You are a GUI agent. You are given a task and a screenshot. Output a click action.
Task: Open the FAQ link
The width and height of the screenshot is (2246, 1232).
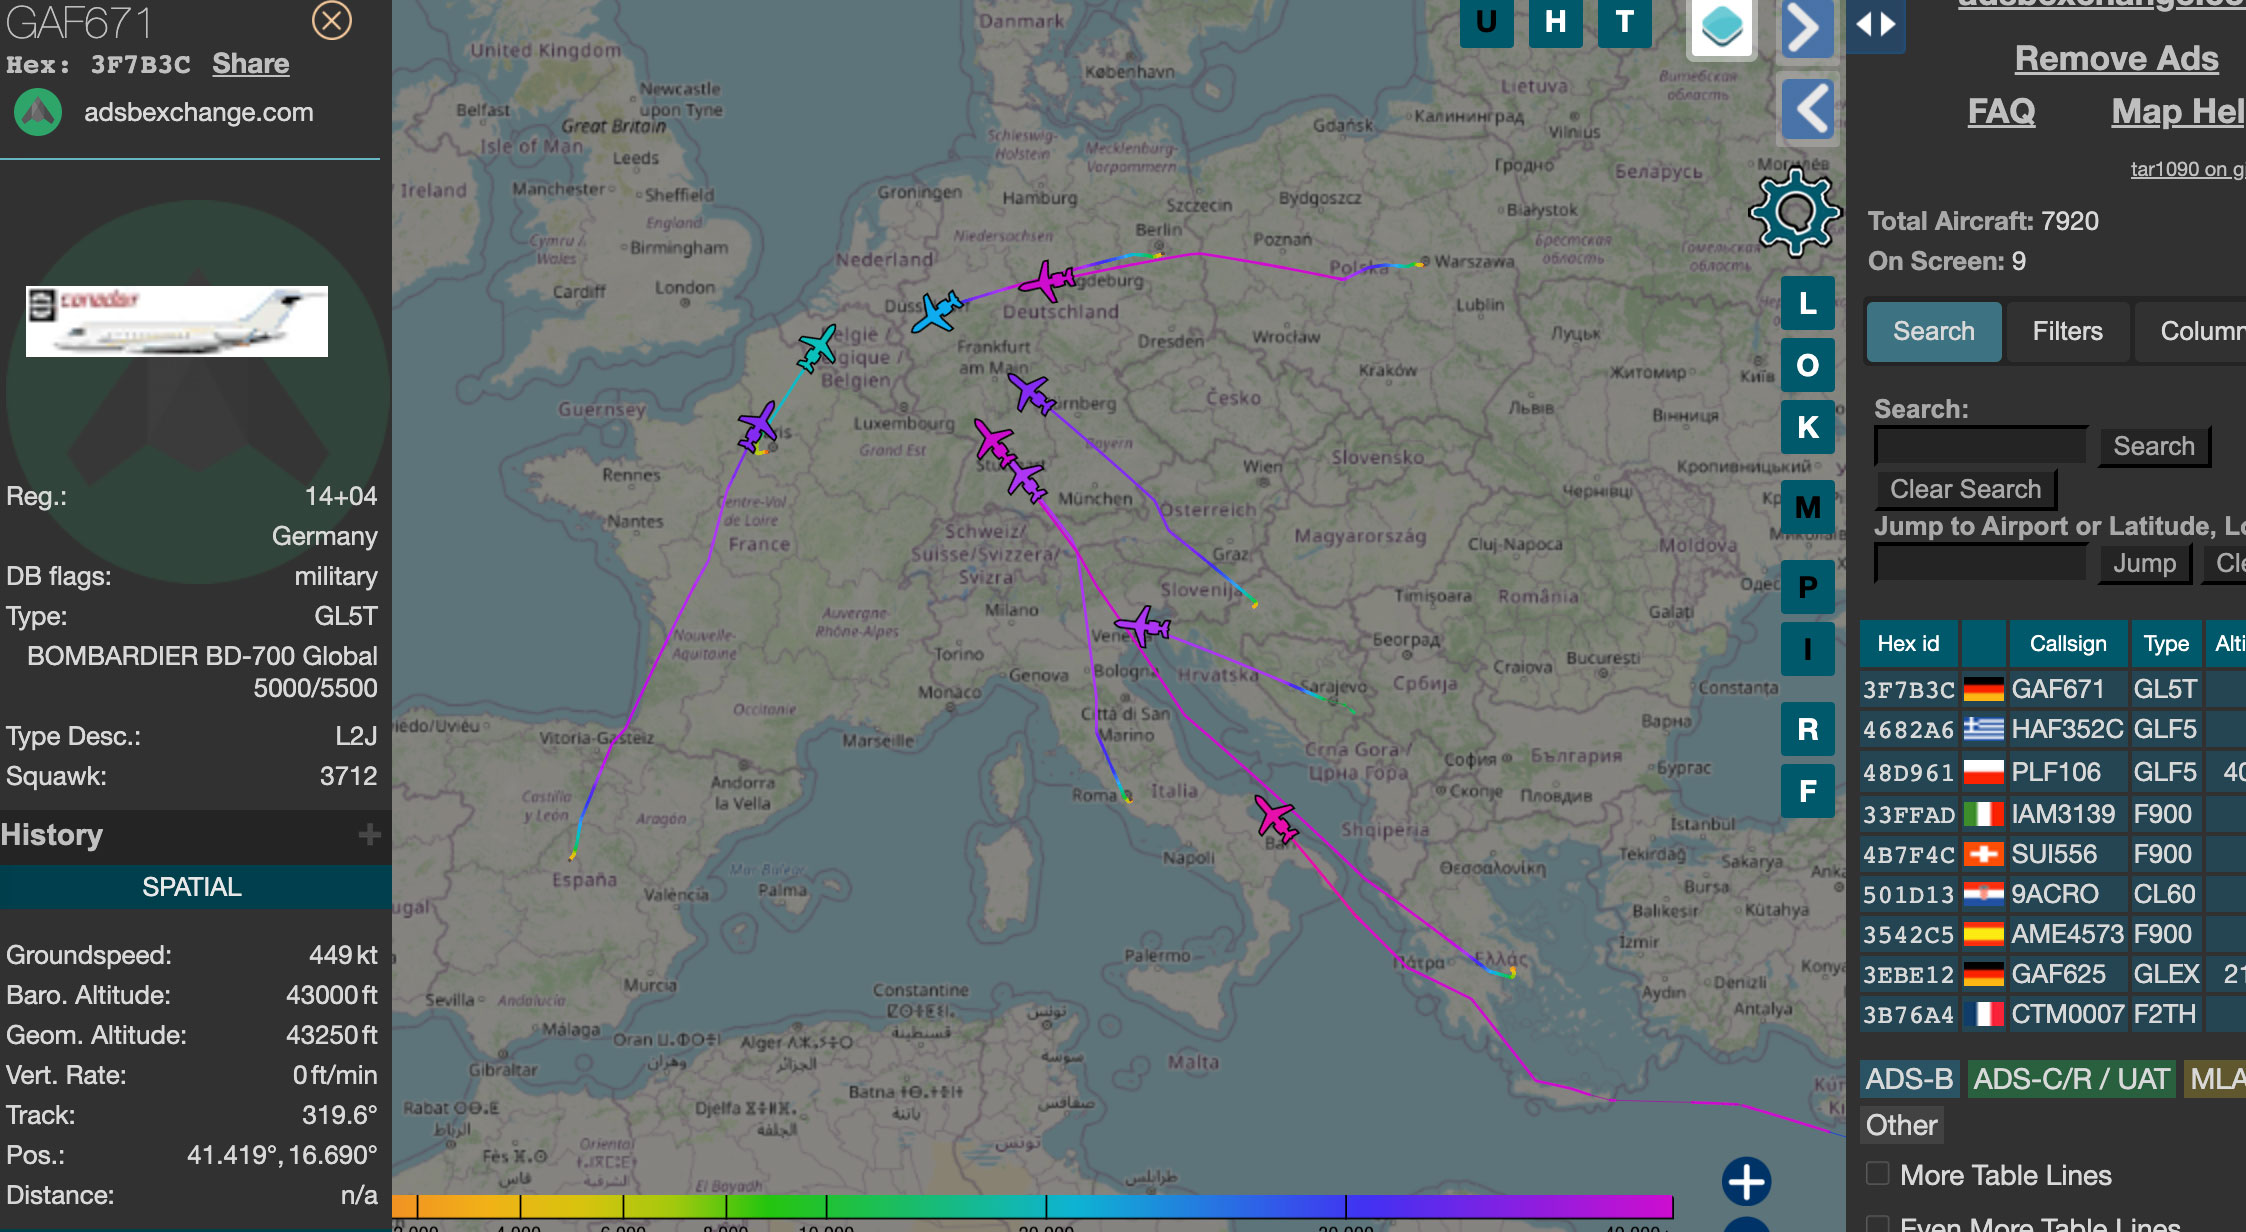click(x=2001, y=111)
